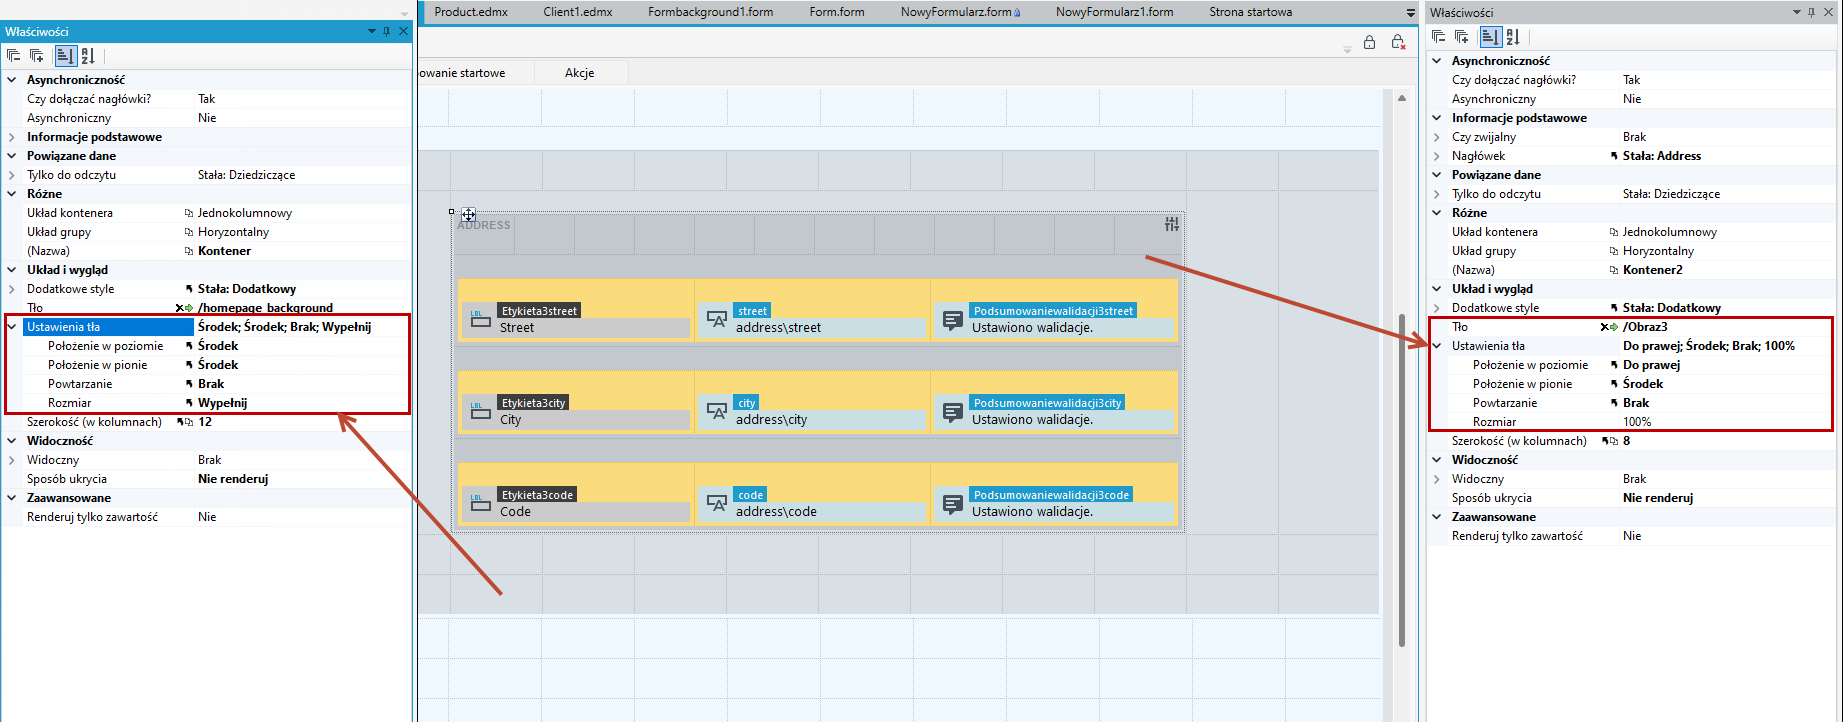Click the move handle on ADDRESS container

point(468,214)
